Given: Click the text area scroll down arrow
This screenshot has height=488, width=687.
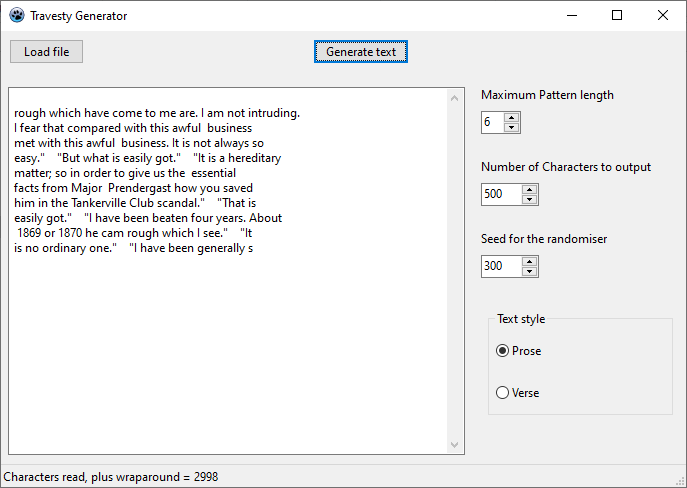Looking at the screenshot, I should (x=454, y=445).
